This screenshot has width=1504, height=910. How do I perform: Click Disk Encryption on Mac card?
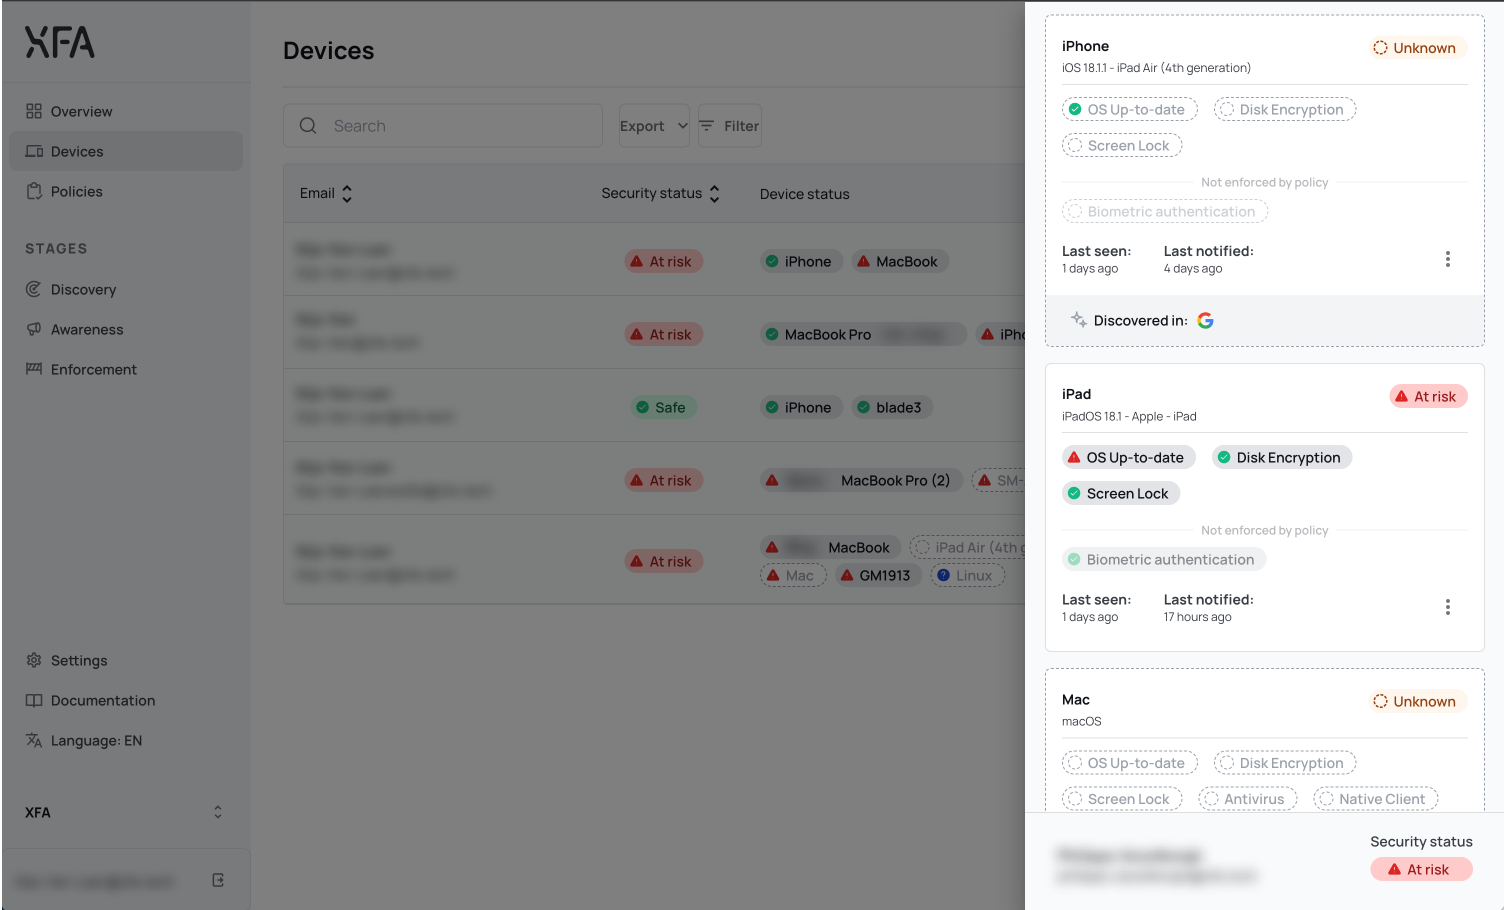(1285, 763)
